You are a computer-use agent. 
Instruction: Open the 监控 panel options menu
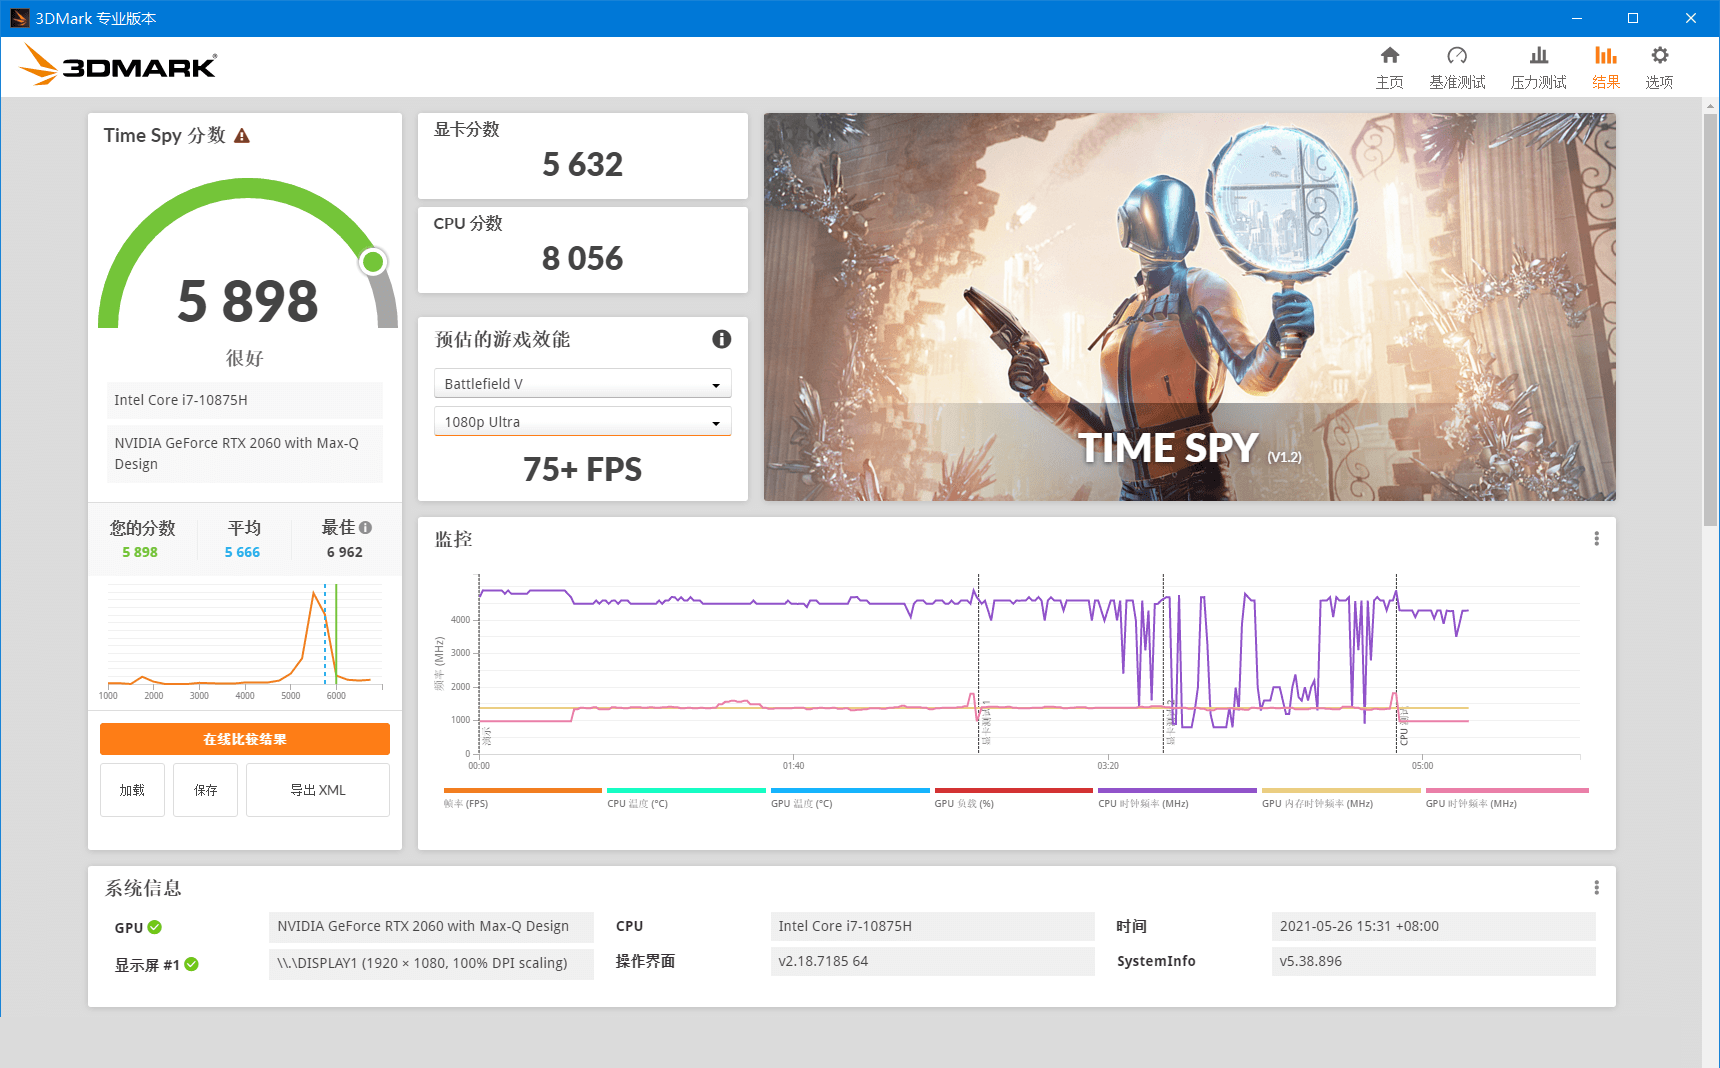[x=1597, y=538]
